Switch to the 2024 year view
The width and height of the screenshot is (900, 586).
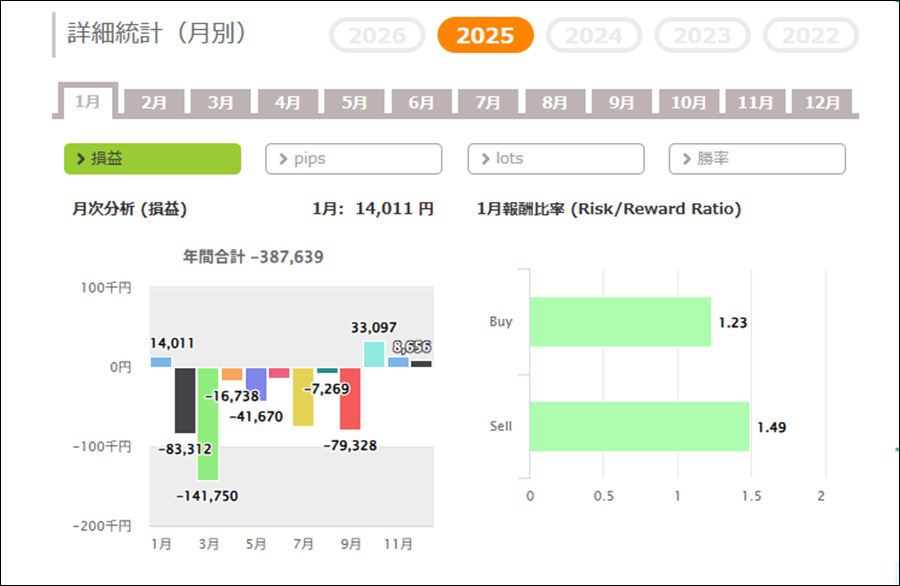click(x=594, y=36)
